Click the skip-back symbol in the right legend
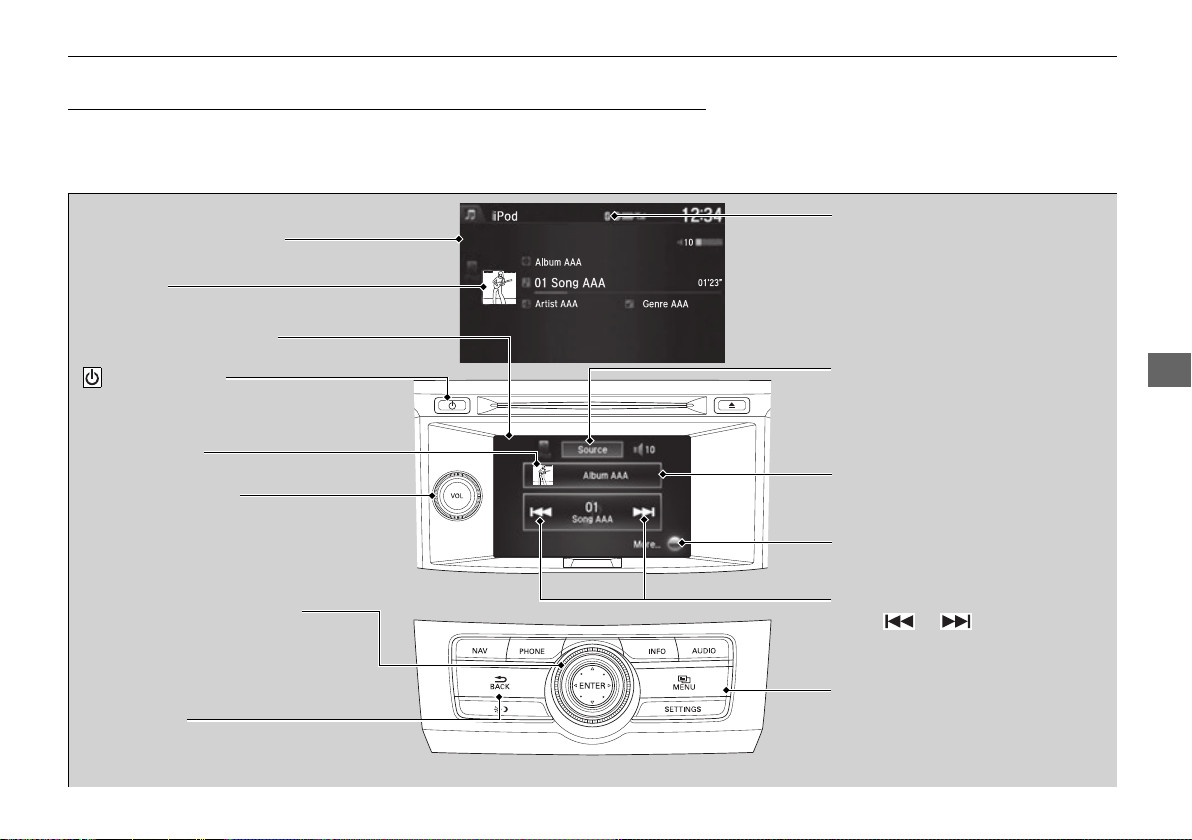 pyautogui.click(x=899, y=621)
